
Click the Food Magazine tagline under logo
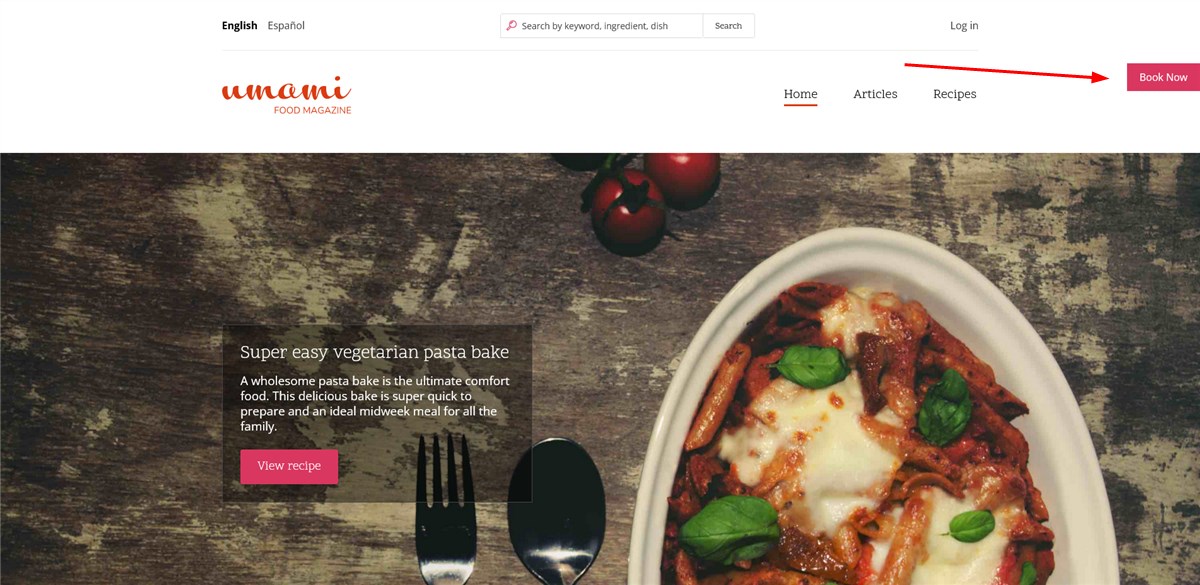(312, 110)
